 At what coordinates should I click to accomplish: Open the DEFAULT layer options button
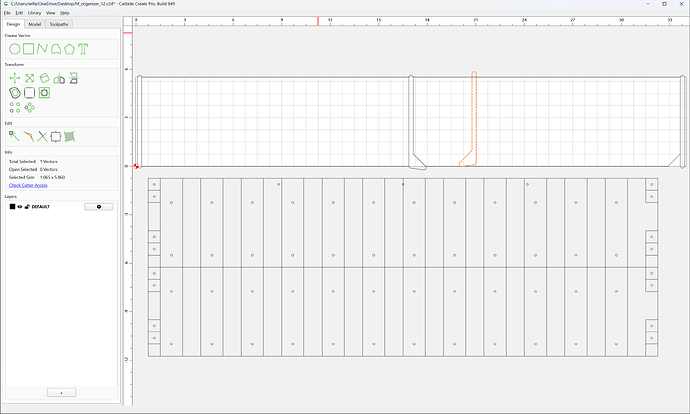[x=99, y=207]
